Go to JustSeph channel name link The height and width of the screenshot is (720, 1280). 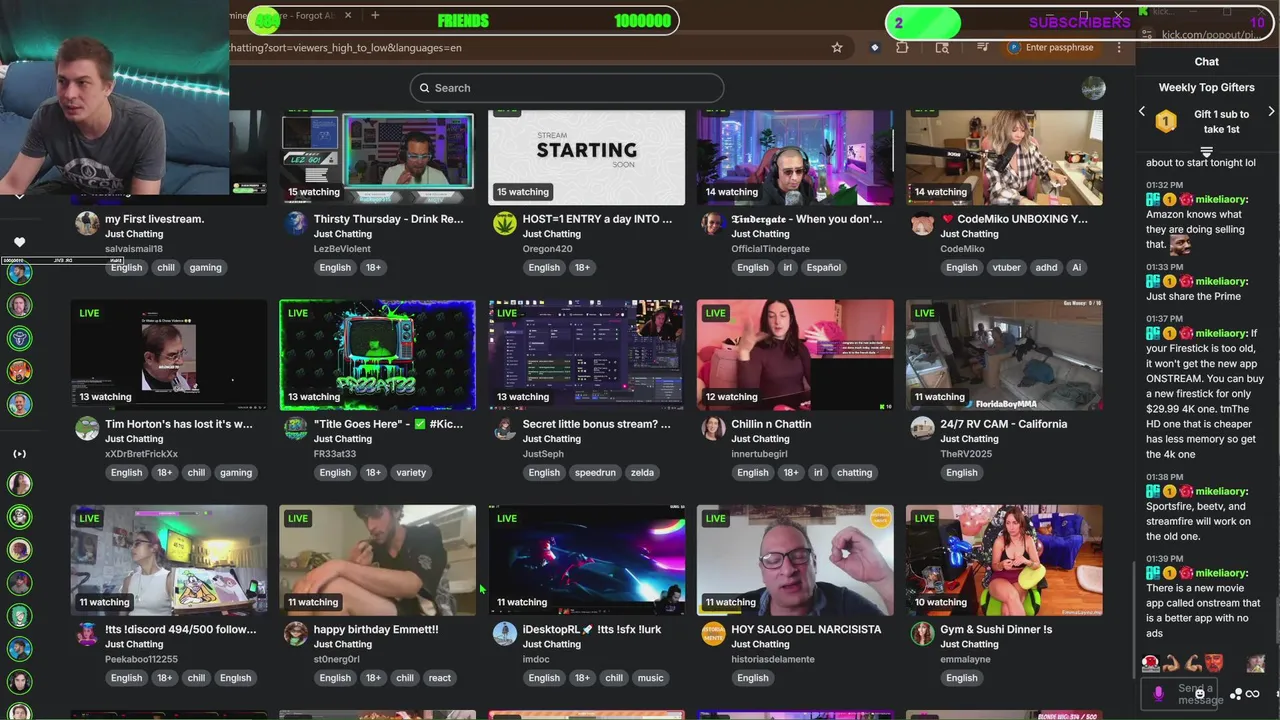click(543, 454)
